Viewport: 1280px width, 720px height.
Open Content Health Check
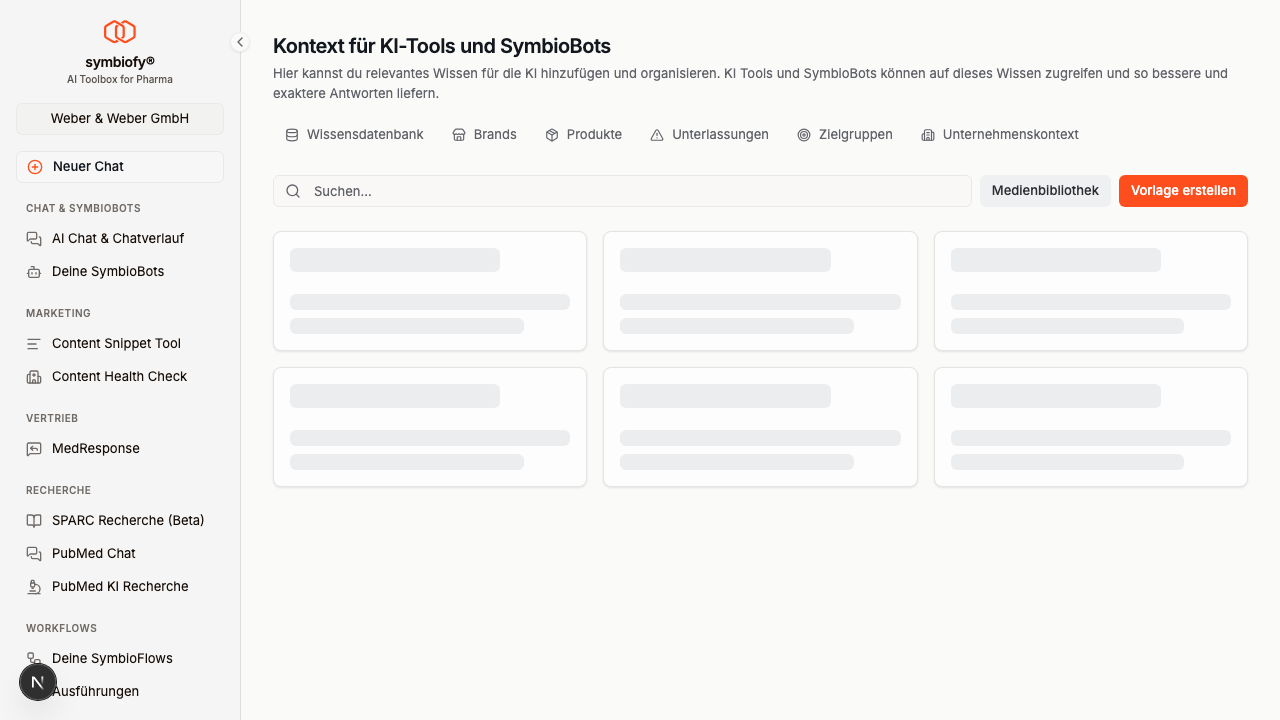pyautogui.click(x=119, y=377)
